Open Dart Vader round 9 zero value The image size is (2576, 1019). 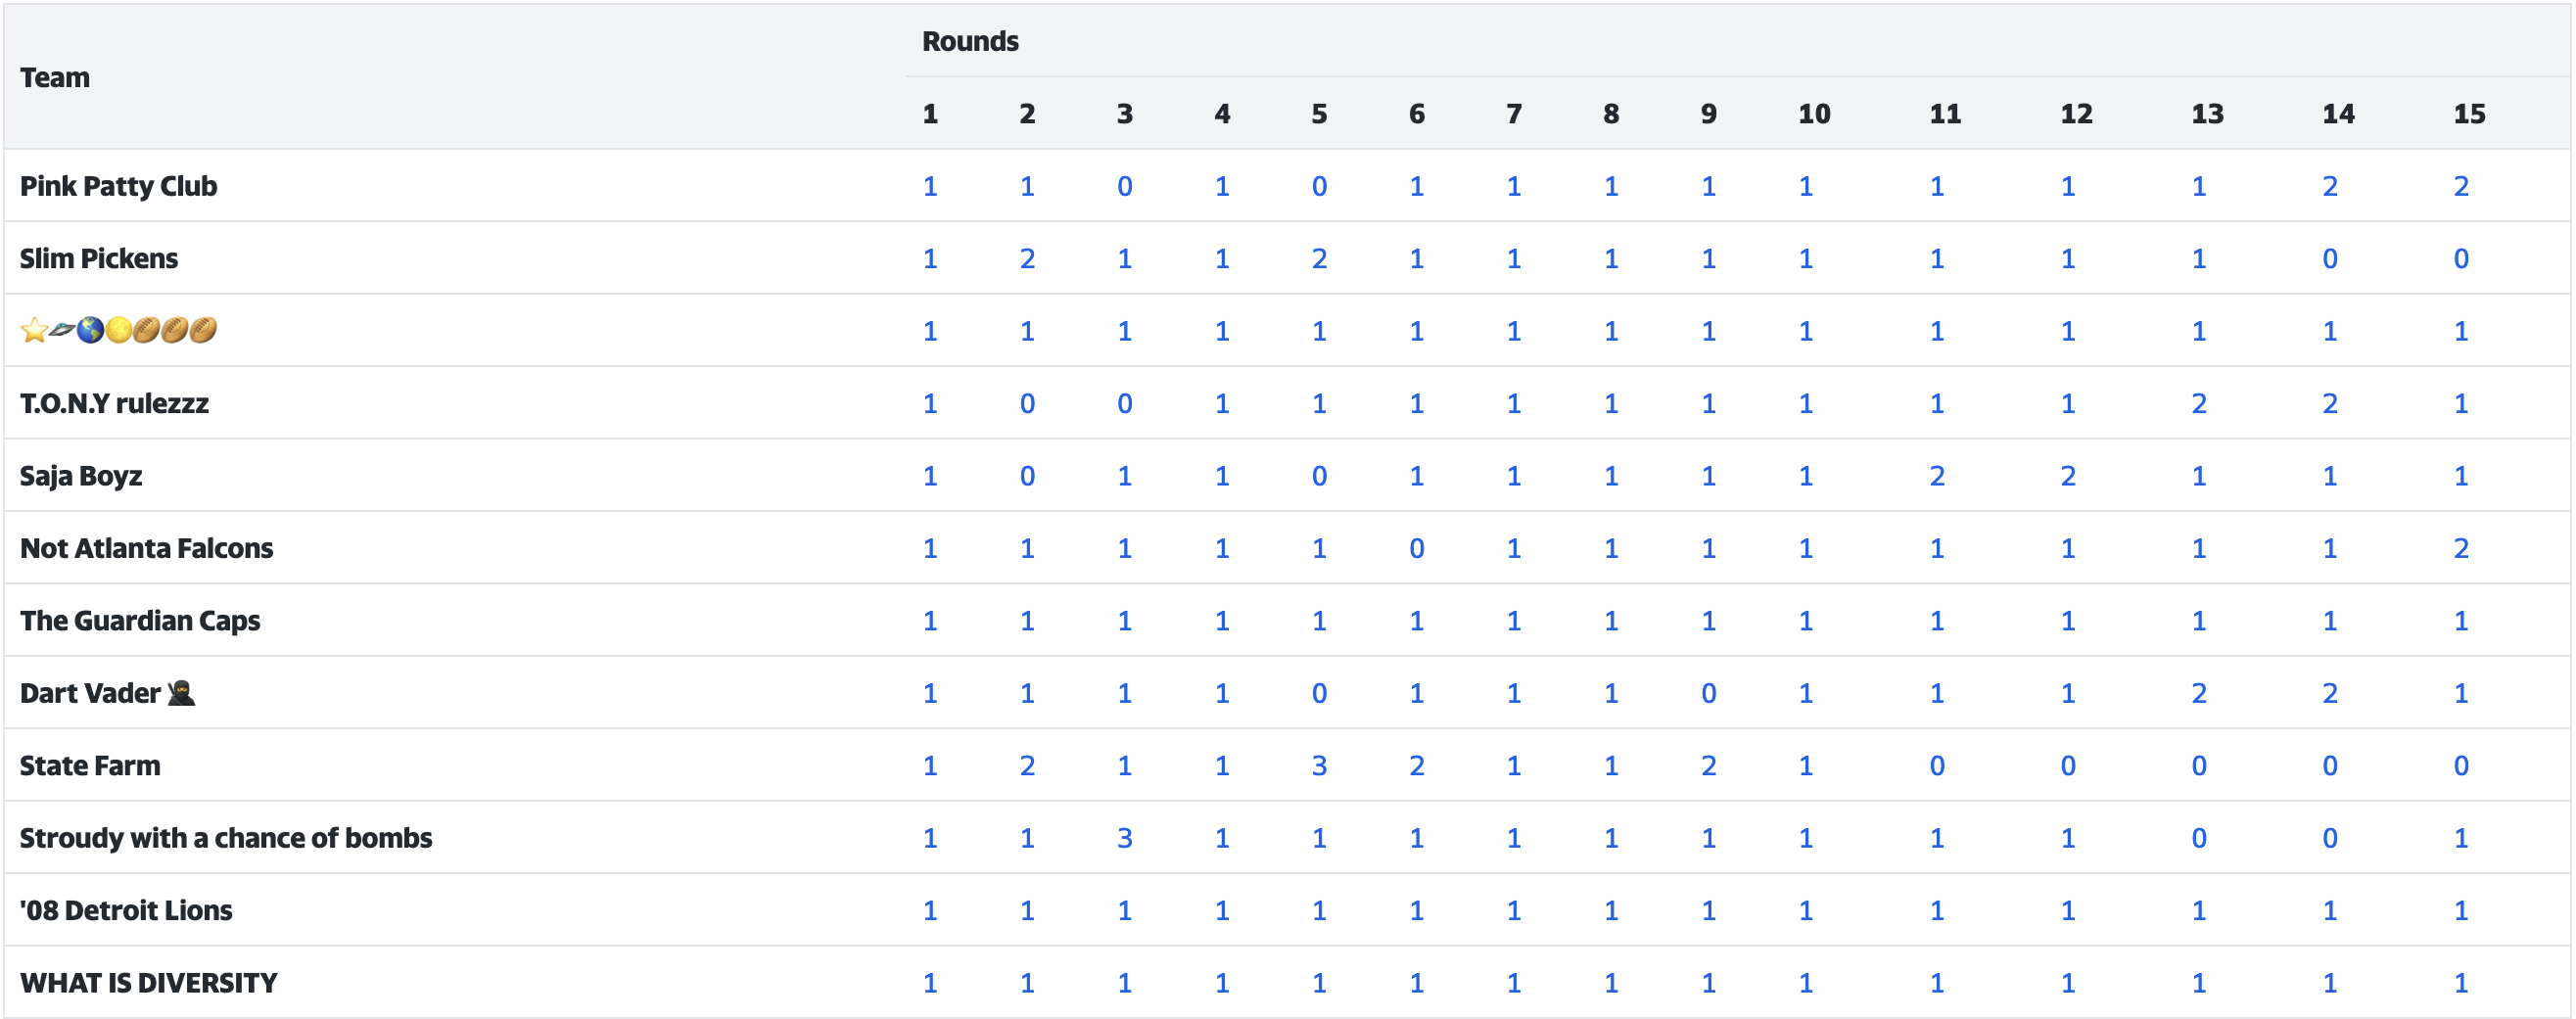1708,692
